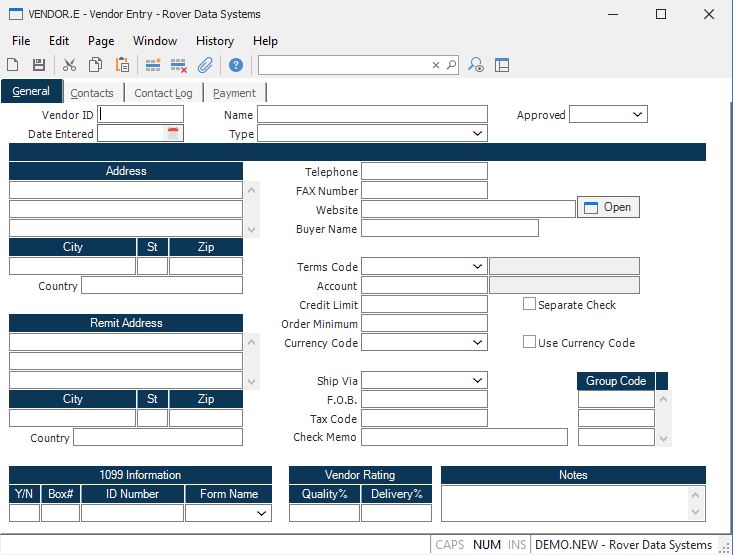
Task: Click the Save disk icon
Action: 39,65
